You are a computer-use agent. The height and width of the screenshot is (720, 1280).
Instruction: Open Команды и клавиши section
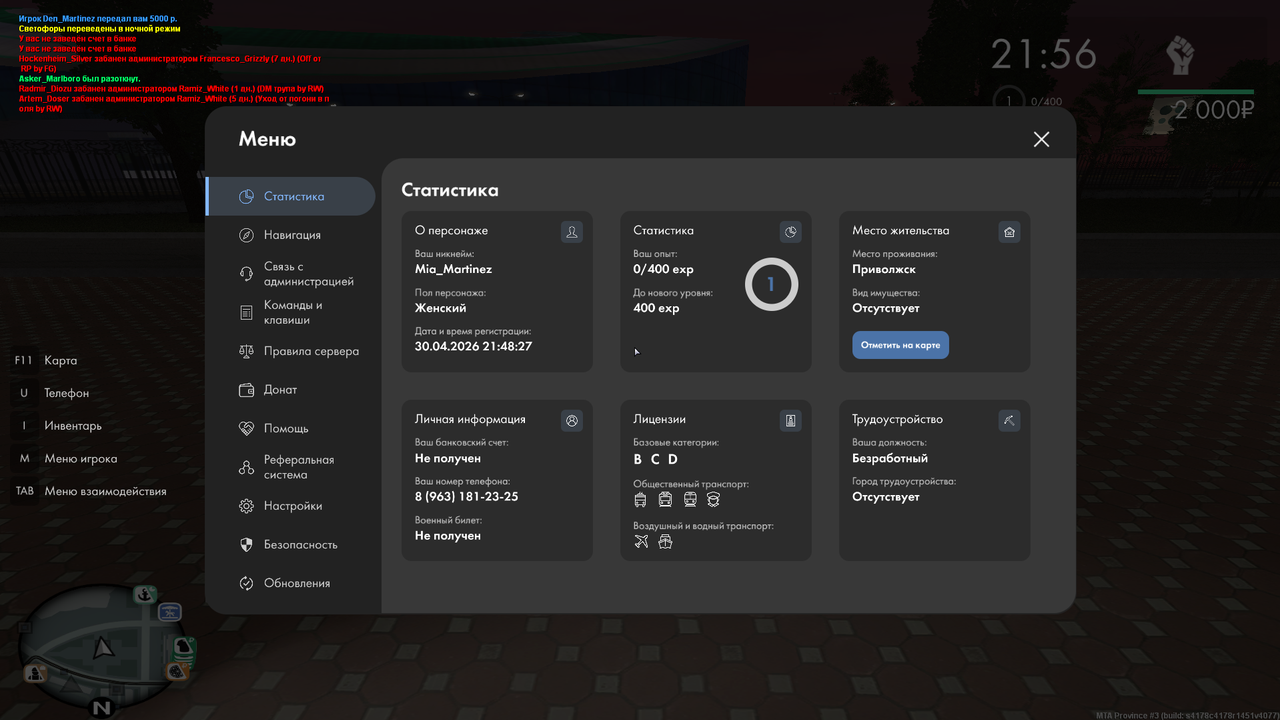291,313
